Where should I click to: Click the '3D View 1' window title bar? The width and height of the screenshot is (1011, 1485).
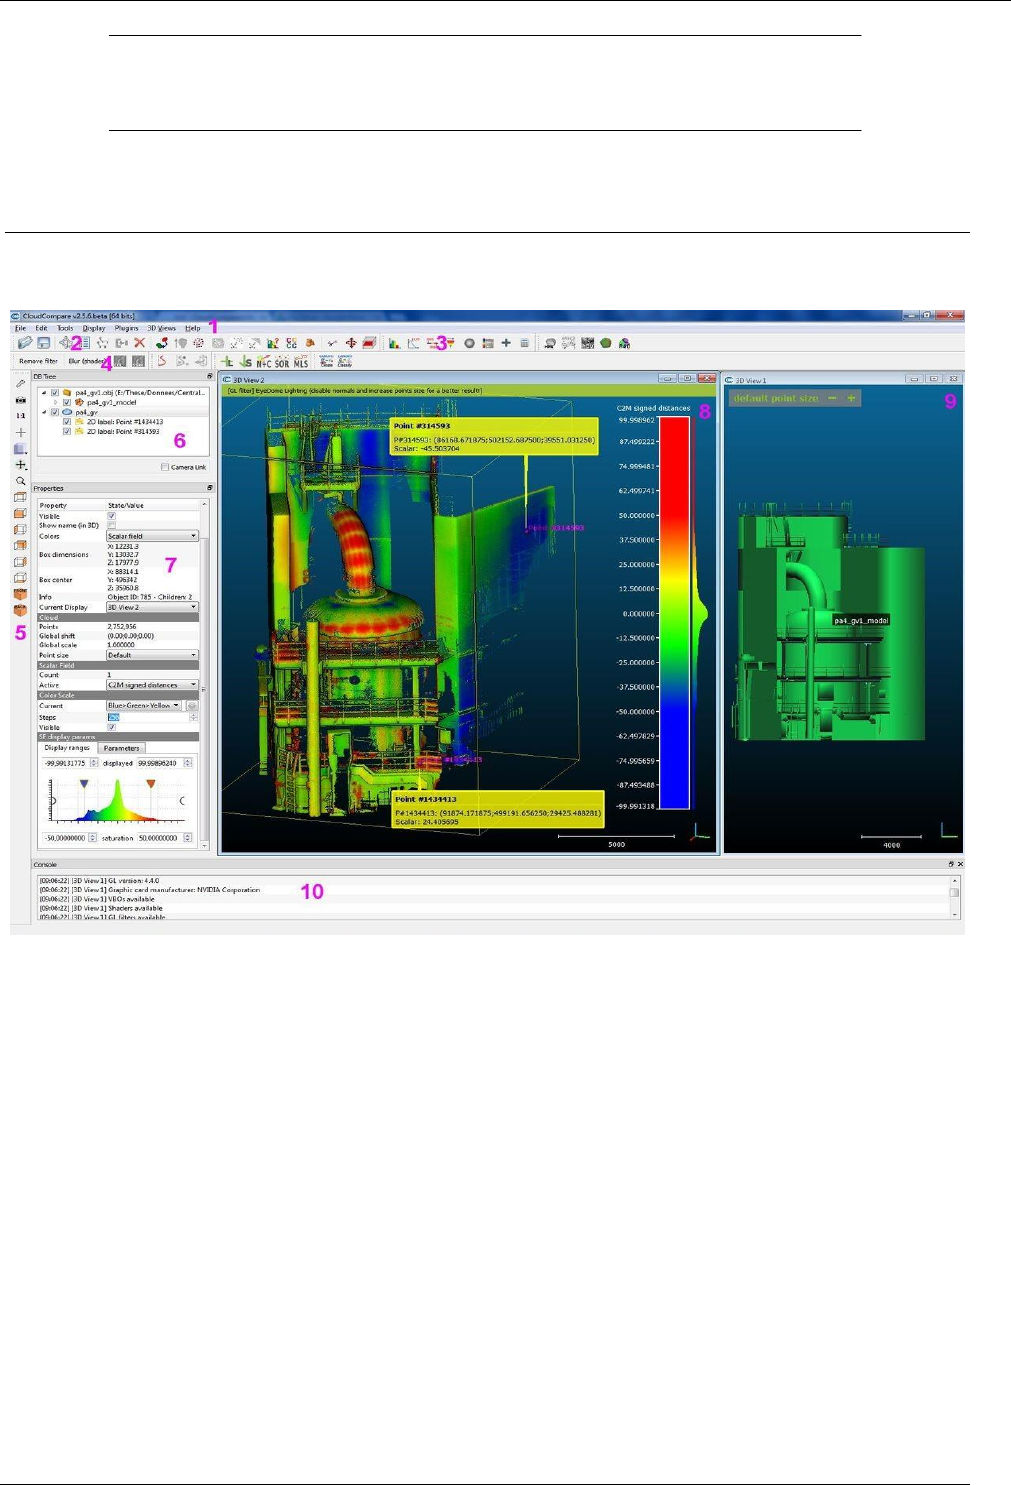coord(843,379)
